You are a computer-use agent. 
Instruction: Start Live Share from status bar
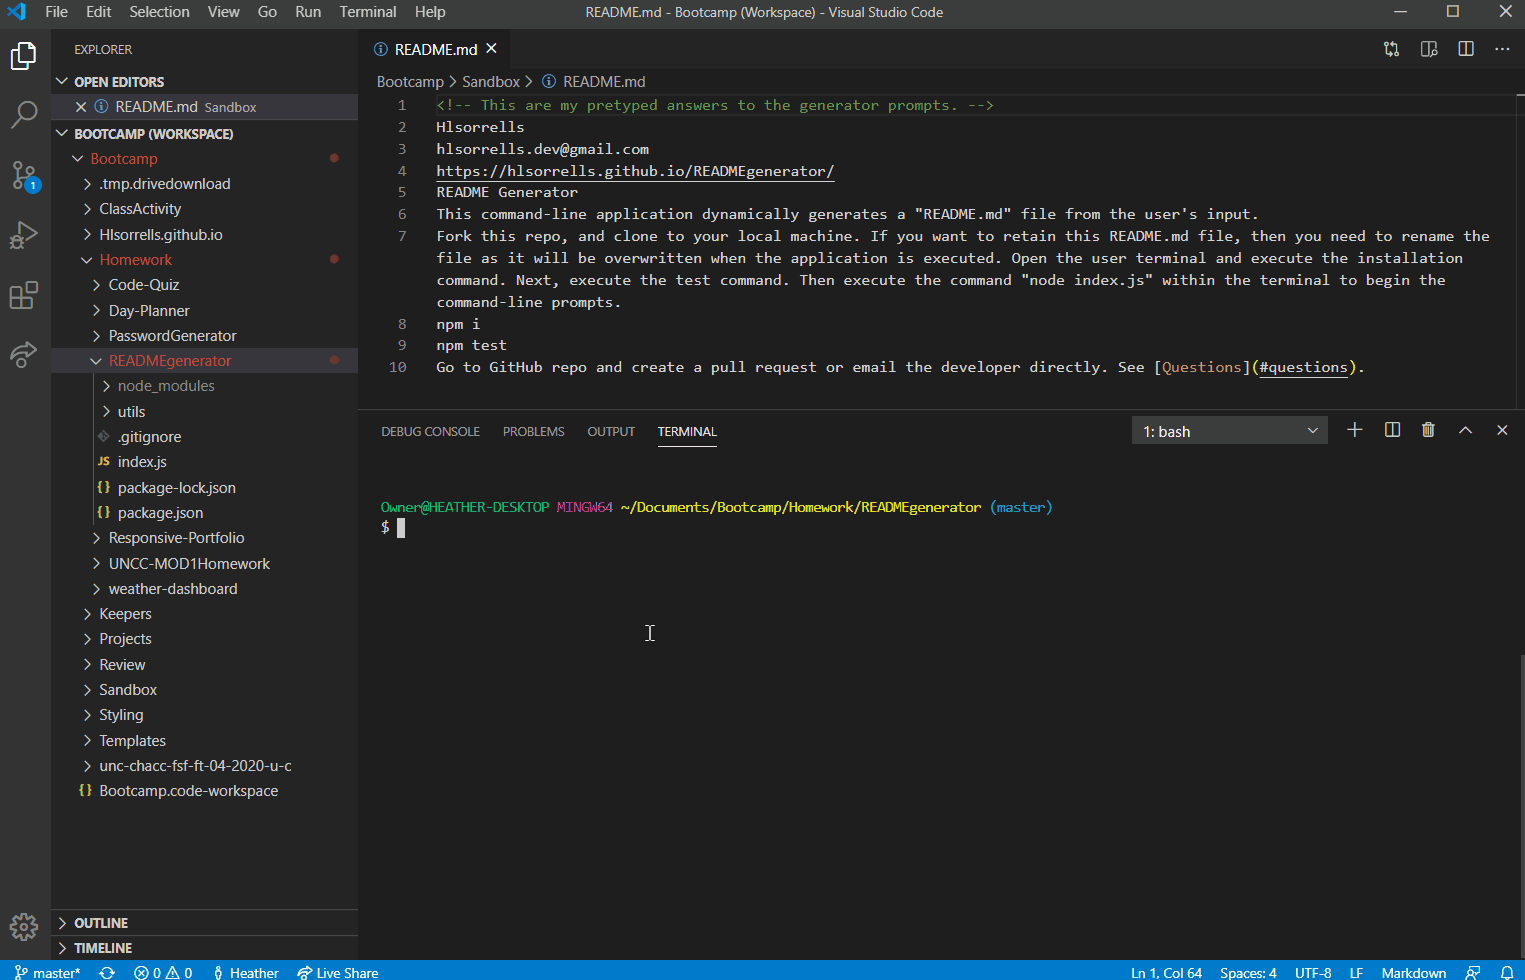coord(338,972)
